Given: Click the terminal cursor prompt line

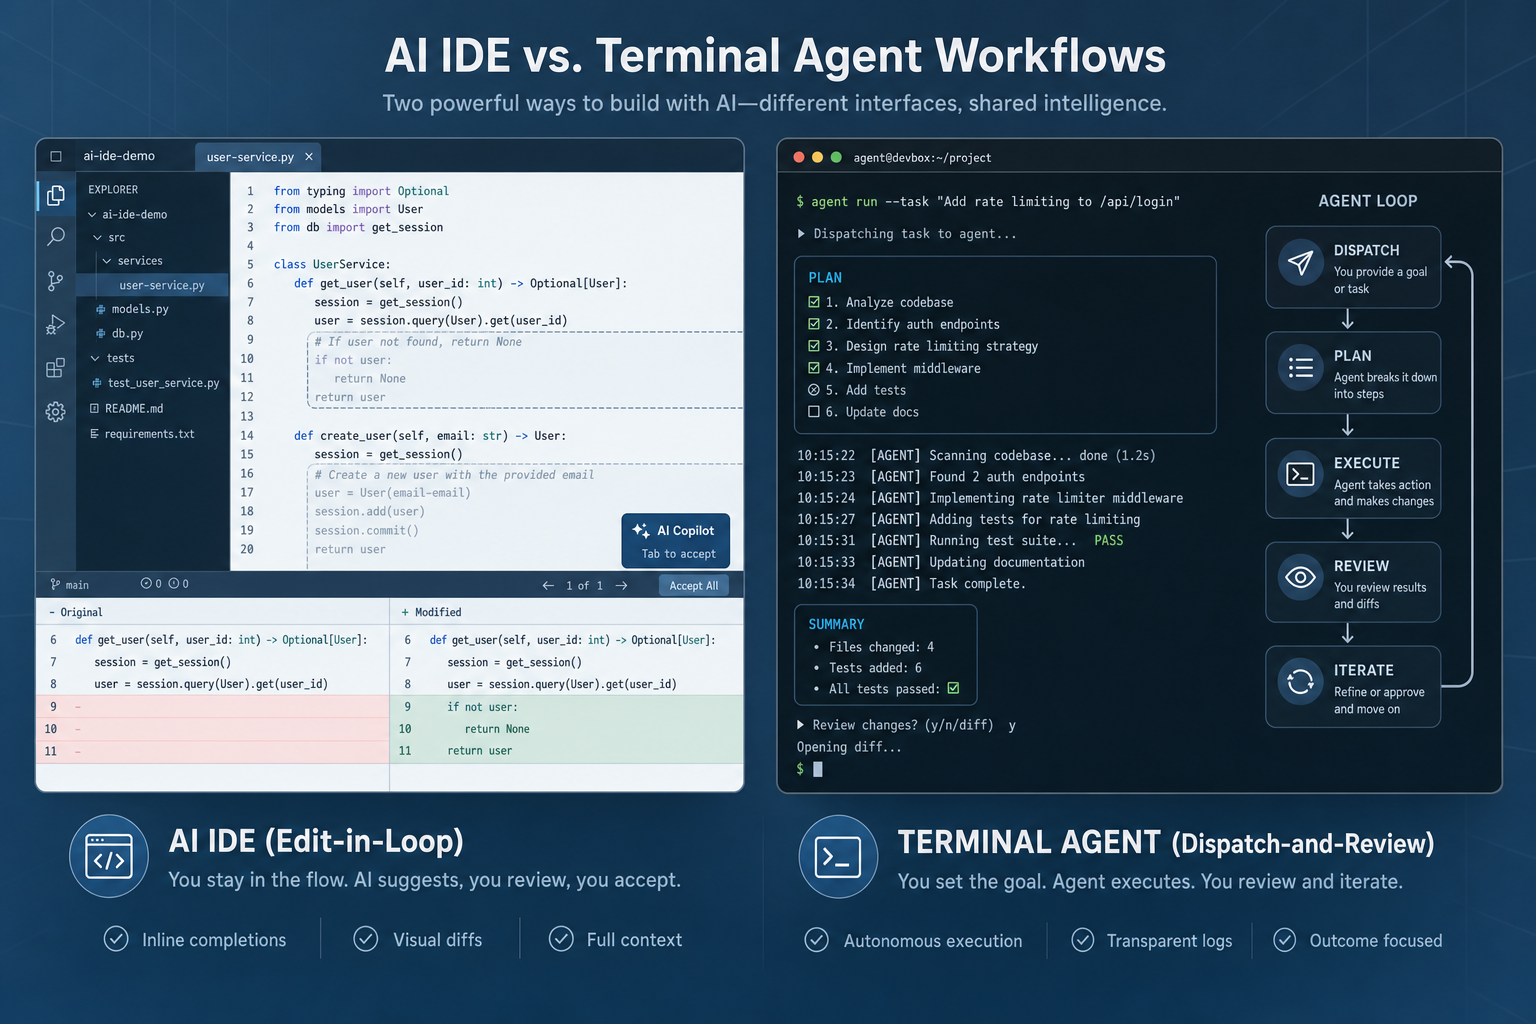Looking at the screenshot, I should [x=809, y=769].
